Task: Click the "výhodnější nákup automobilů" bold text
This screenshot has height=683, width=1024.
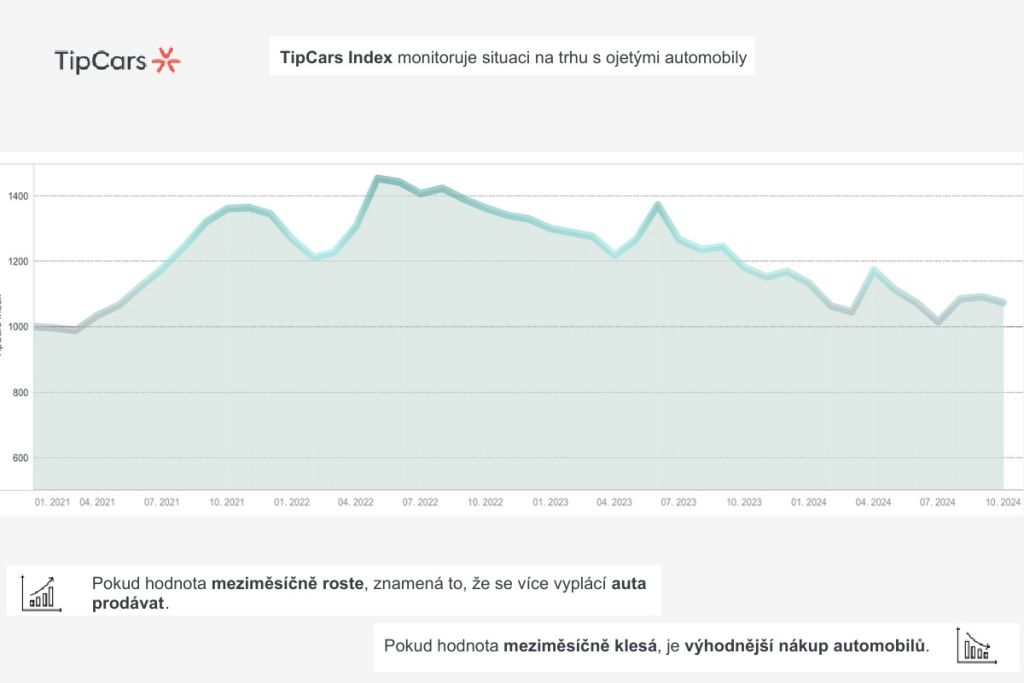Action: click(x=805, y=646)
